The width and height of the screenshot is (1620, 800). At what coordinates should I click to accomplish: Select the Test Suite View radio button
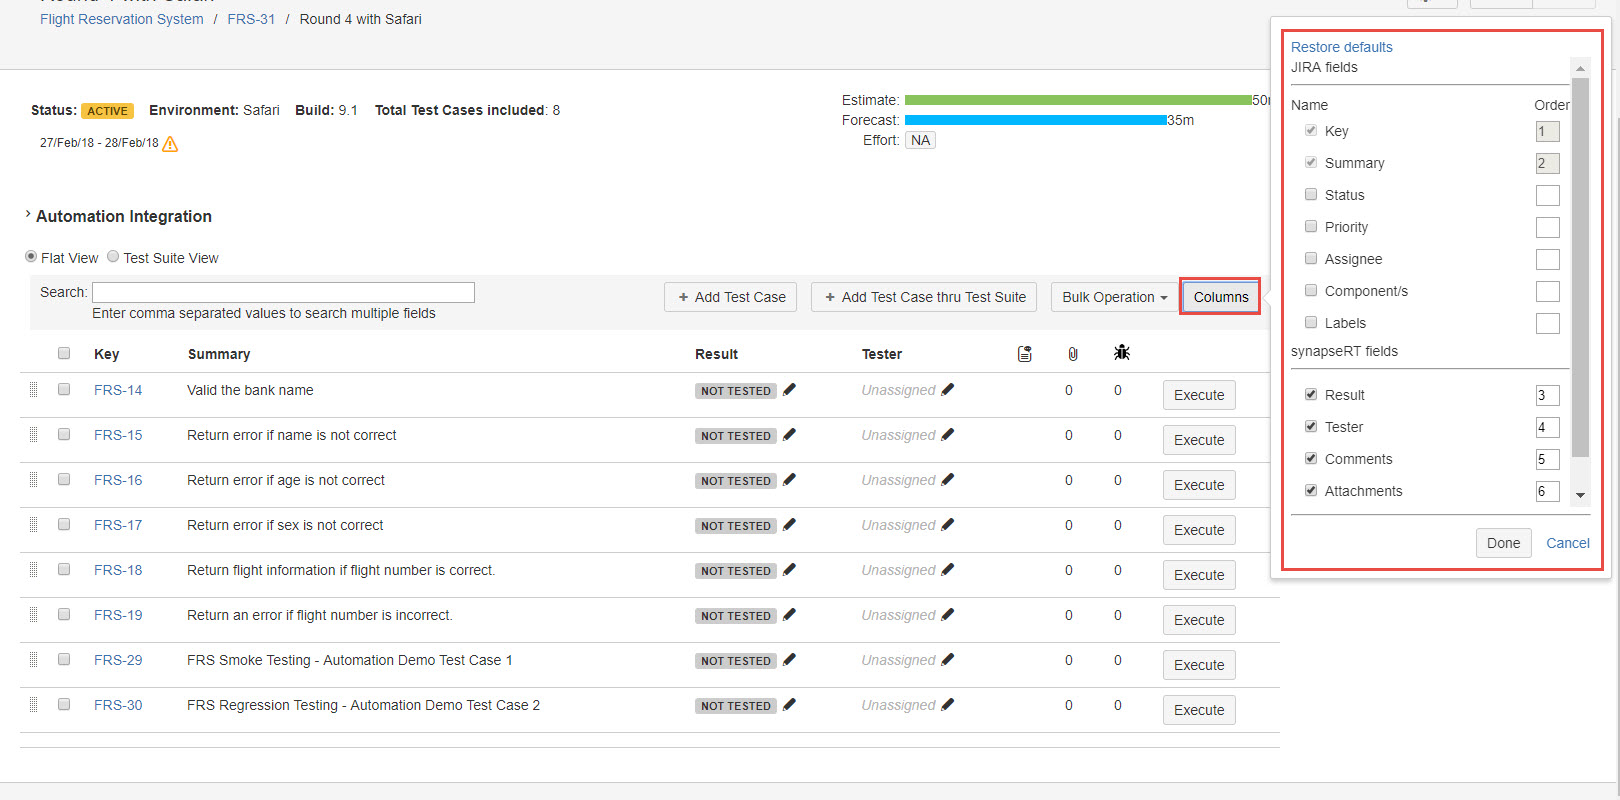(x=113, y=256)
